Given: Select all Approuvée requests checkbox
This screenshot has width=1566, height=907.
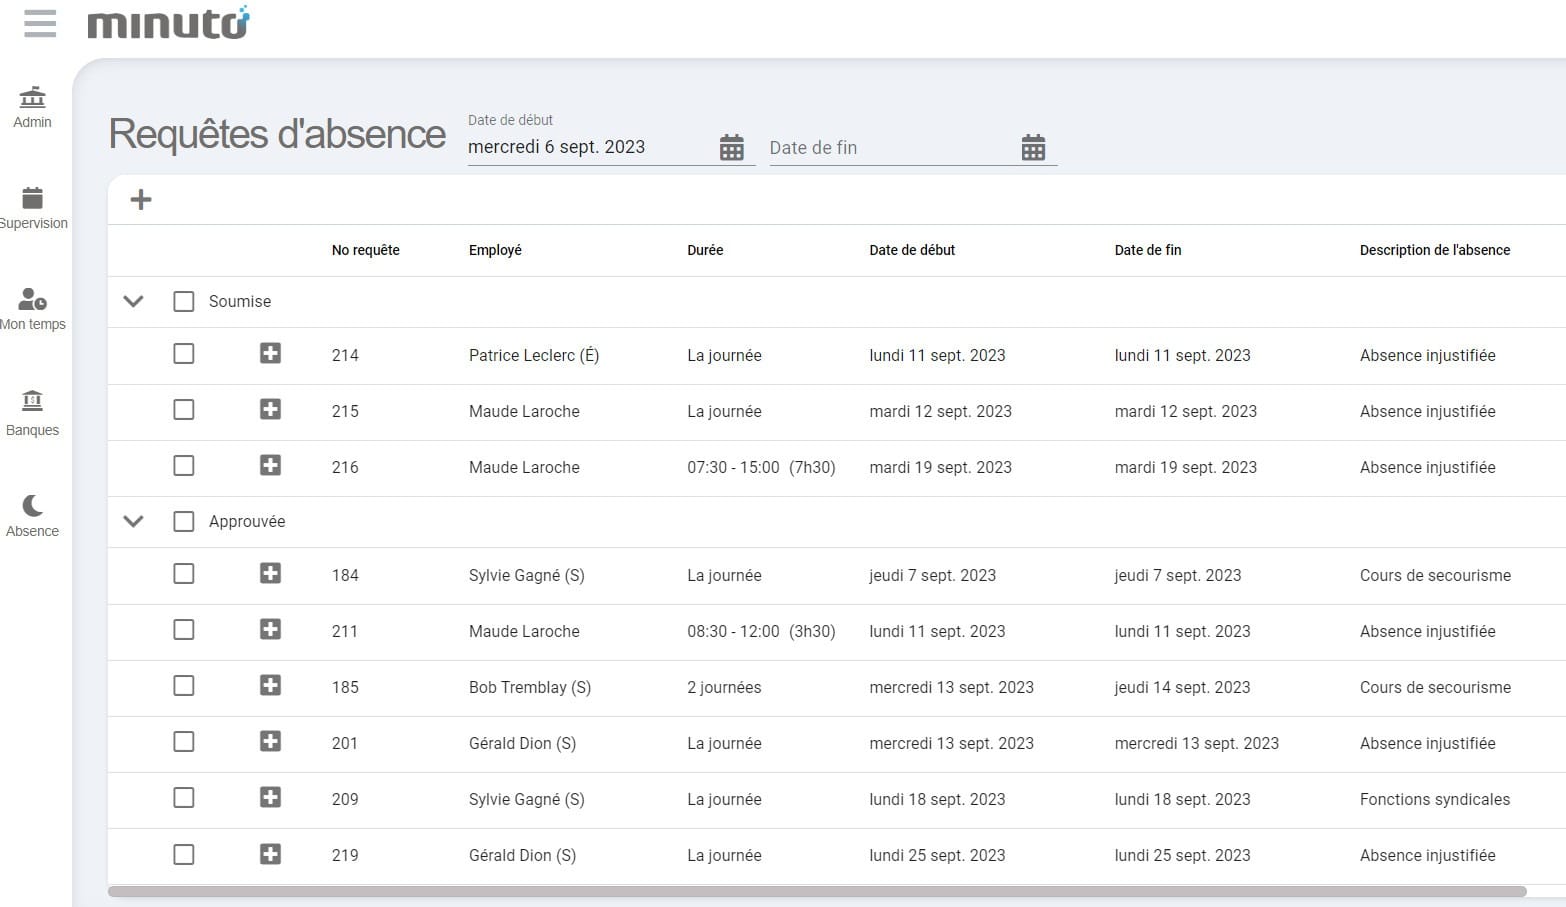Looking at the screenshot, I should pos(184,521).
